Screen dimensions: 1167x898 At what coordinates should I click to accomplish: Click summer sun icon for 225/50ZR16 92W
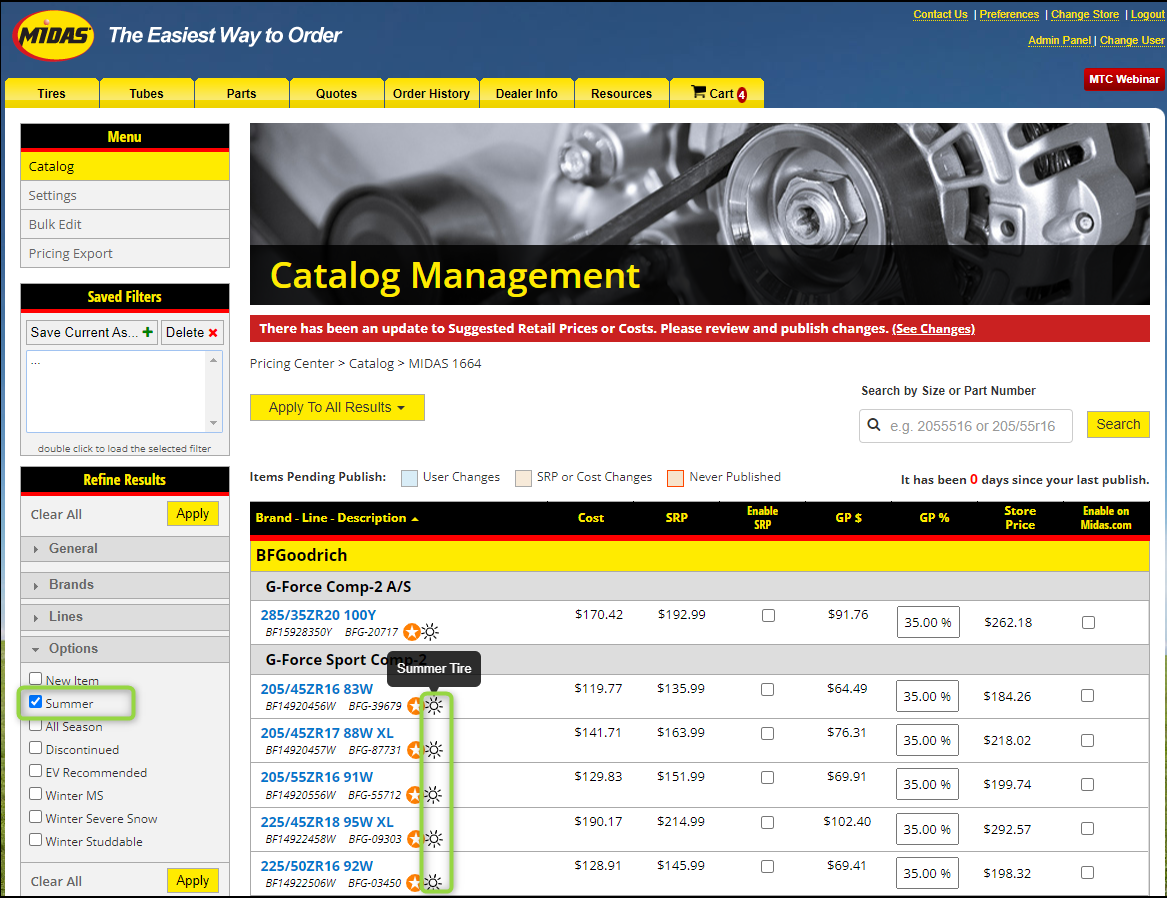(x=434, y=883)
